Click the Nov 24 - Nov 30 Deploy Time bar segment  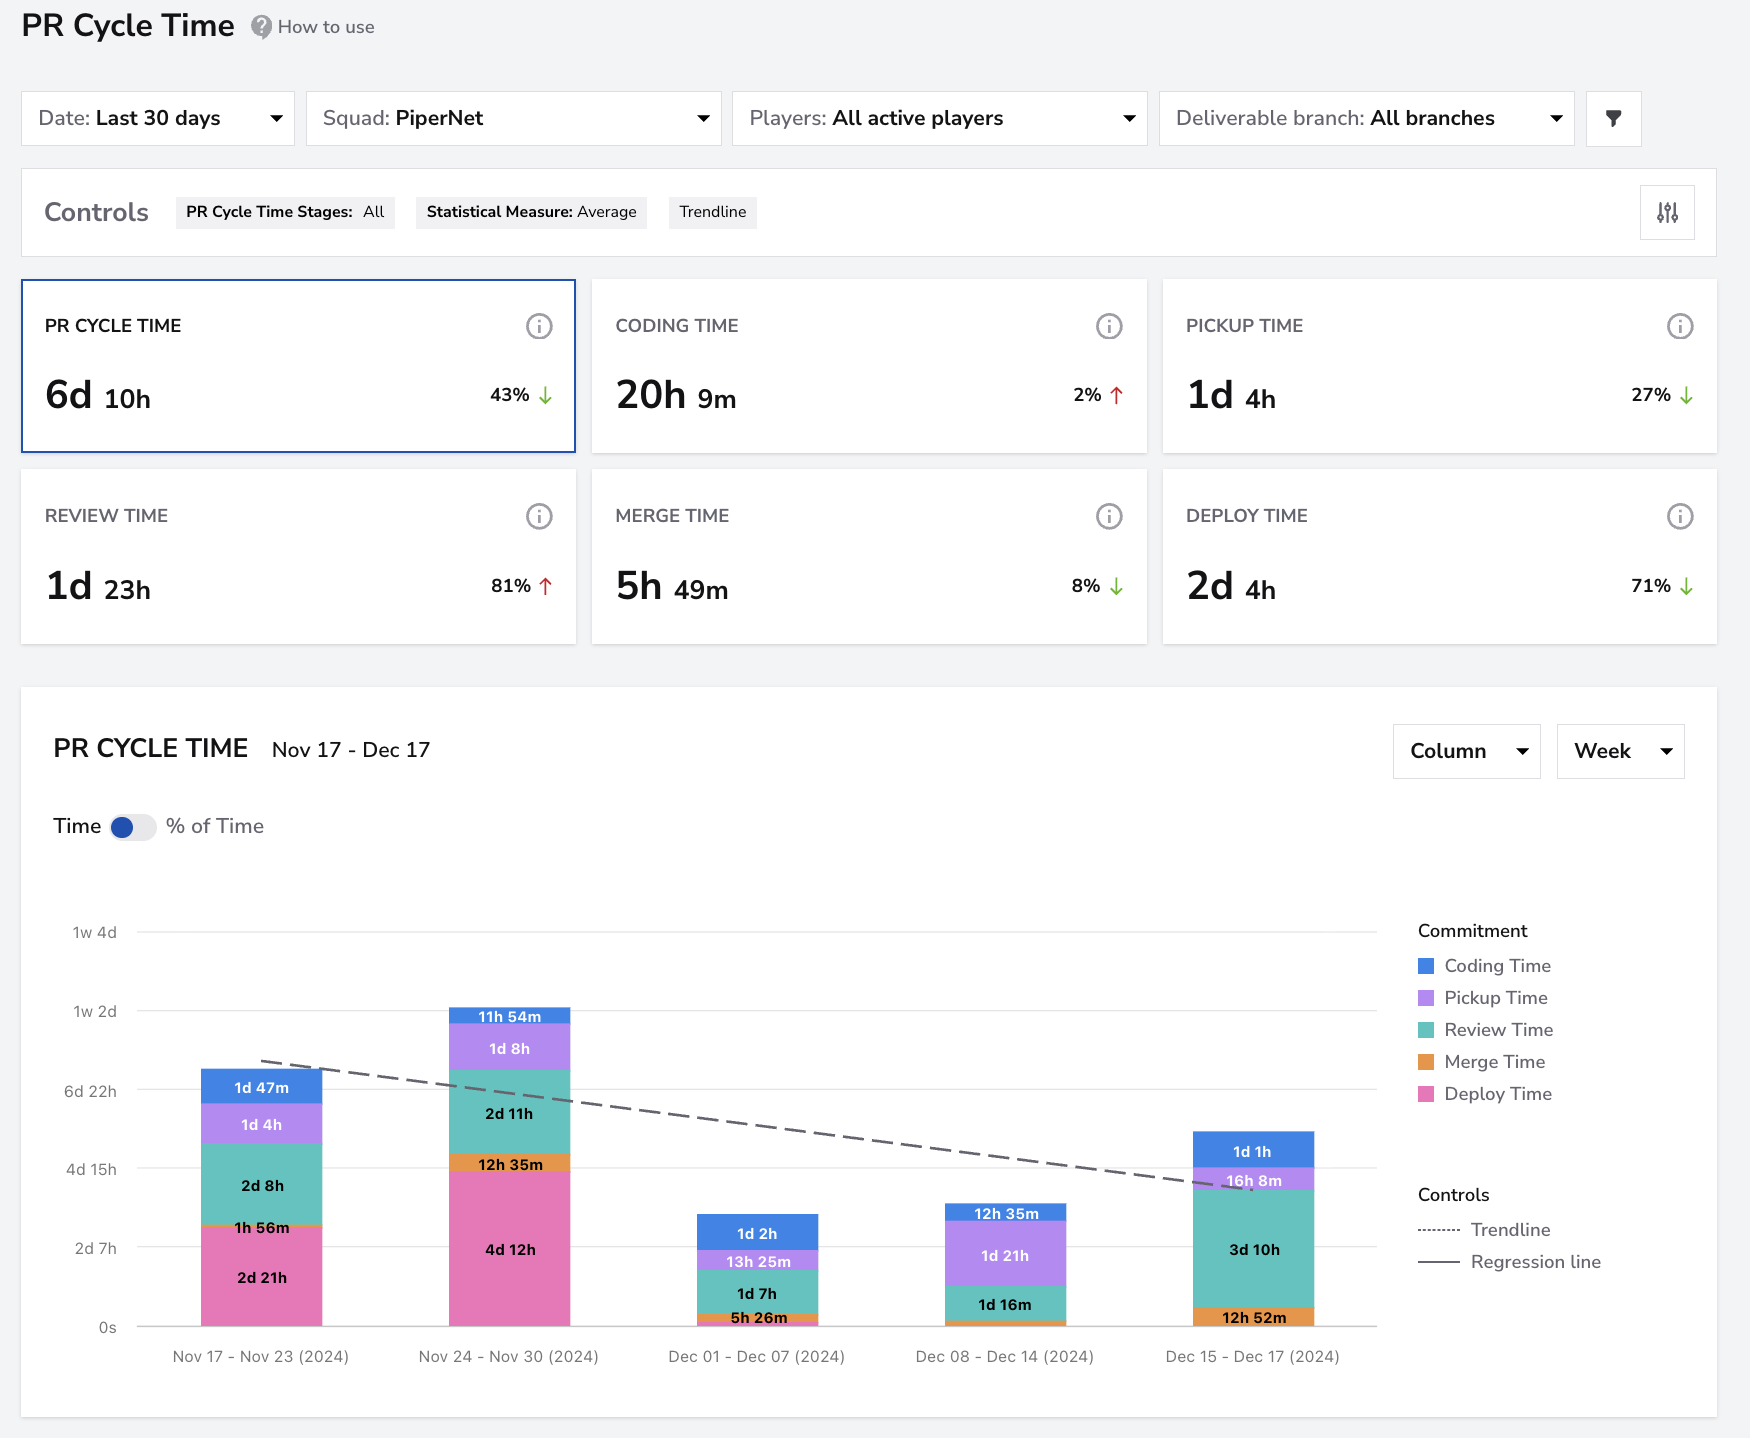[510, 1249]
